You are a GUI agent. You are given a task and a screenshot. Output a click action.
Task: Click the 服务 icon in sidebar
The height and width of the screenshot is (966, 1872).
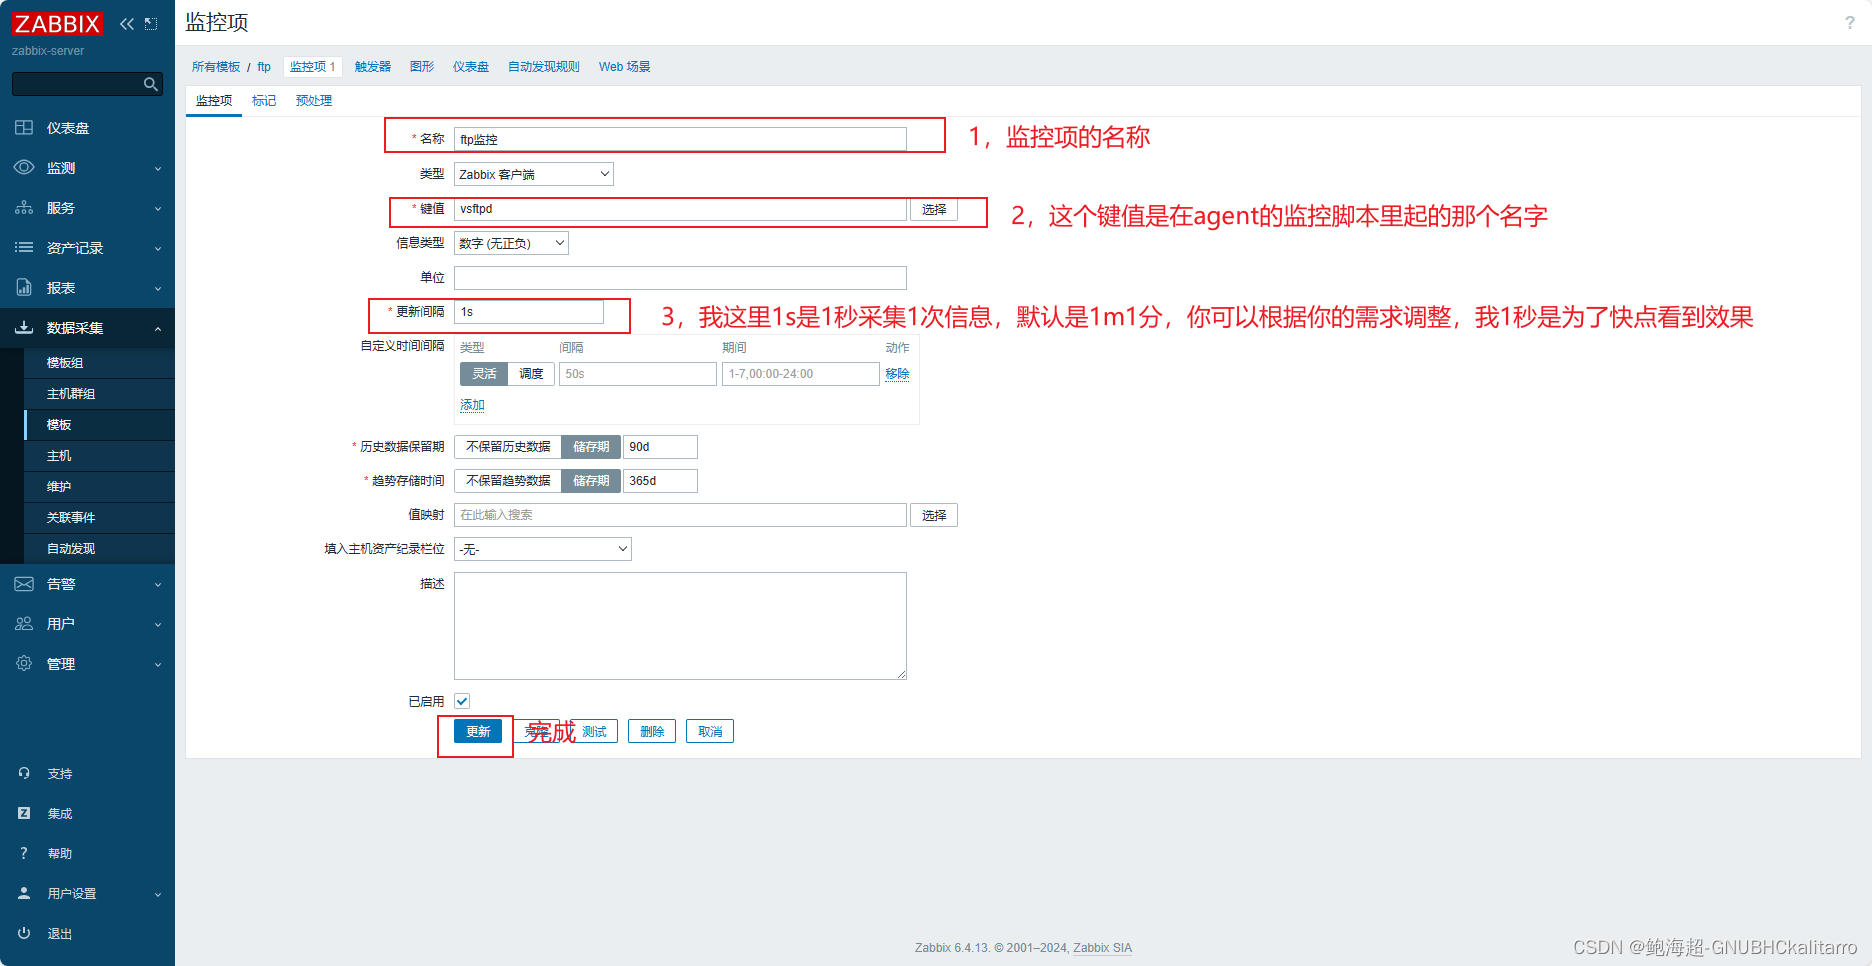pos(24,208)
